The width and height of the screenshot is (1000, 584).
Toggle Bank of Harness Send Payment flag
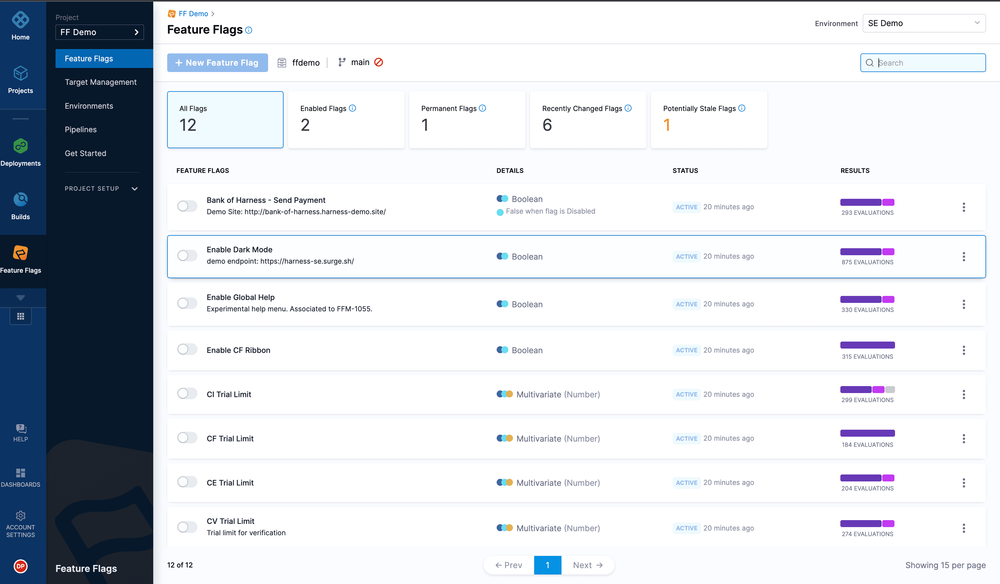tap(187, 206)
